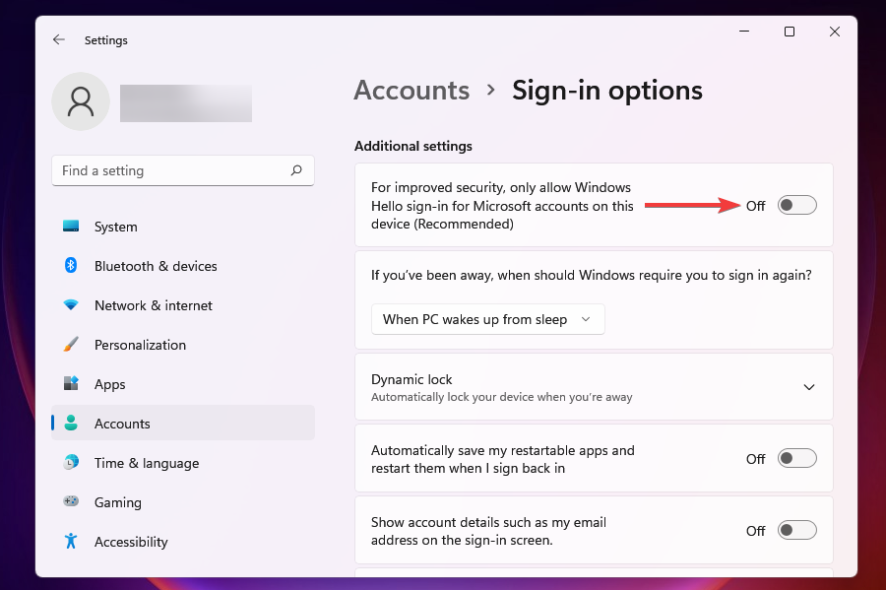Select the System section icon

pyautogui.click(x=71, y=227)
